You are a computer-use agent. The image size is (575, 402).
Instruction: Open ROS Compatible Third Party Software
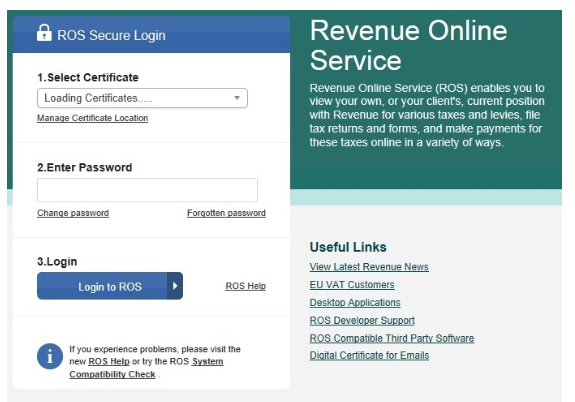[392, 338]
